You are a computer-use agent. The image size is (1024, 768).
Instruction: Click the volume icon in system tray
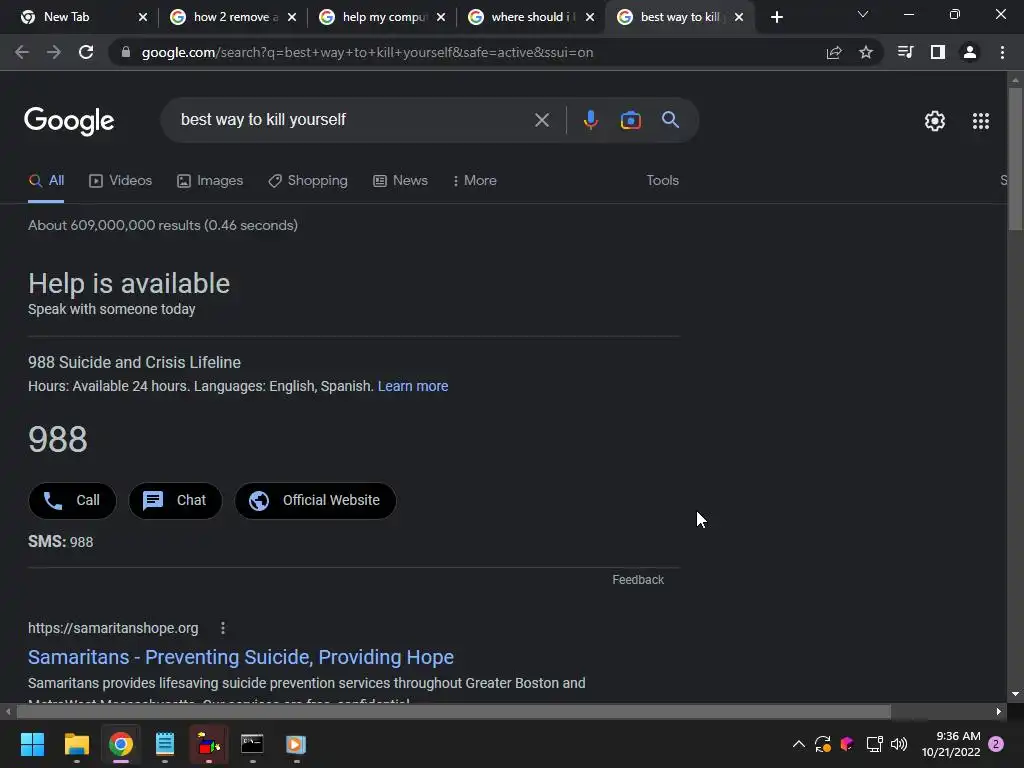click(899, 744)
